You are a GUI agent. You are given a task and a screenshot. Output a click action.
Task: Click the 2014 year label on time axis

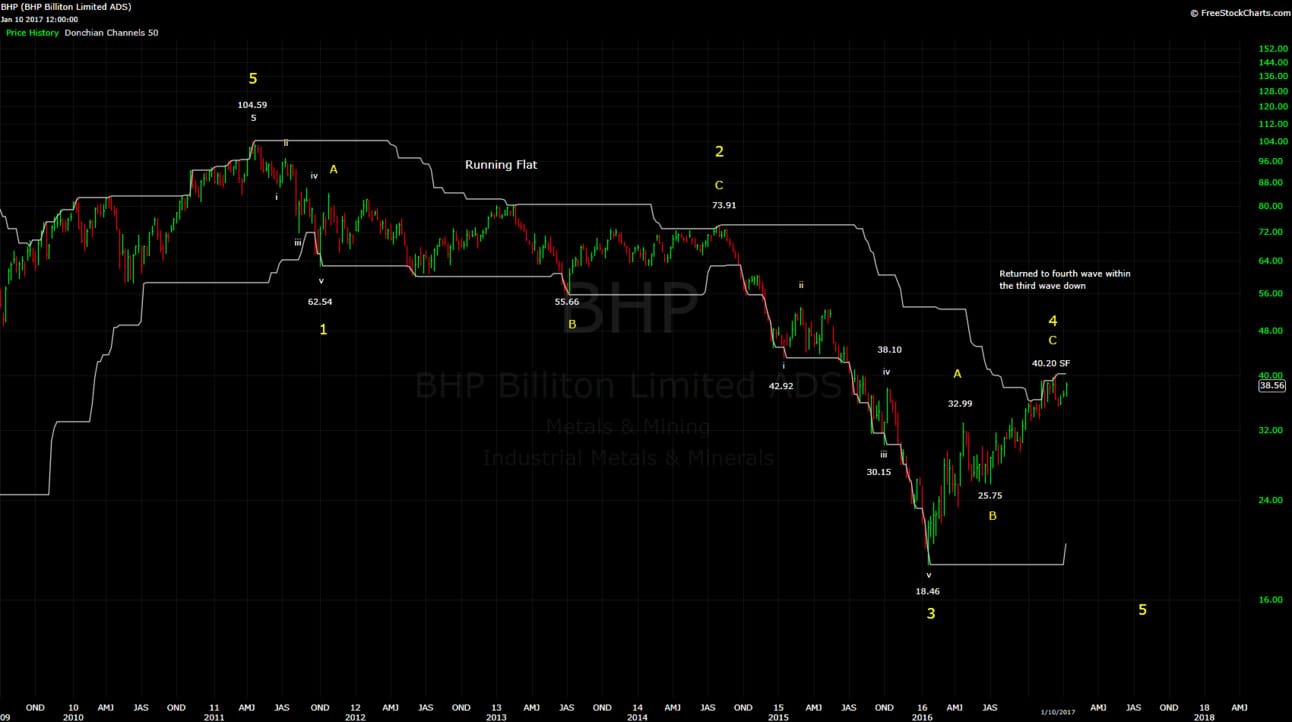pyautogui.click(x=637, y=716)
